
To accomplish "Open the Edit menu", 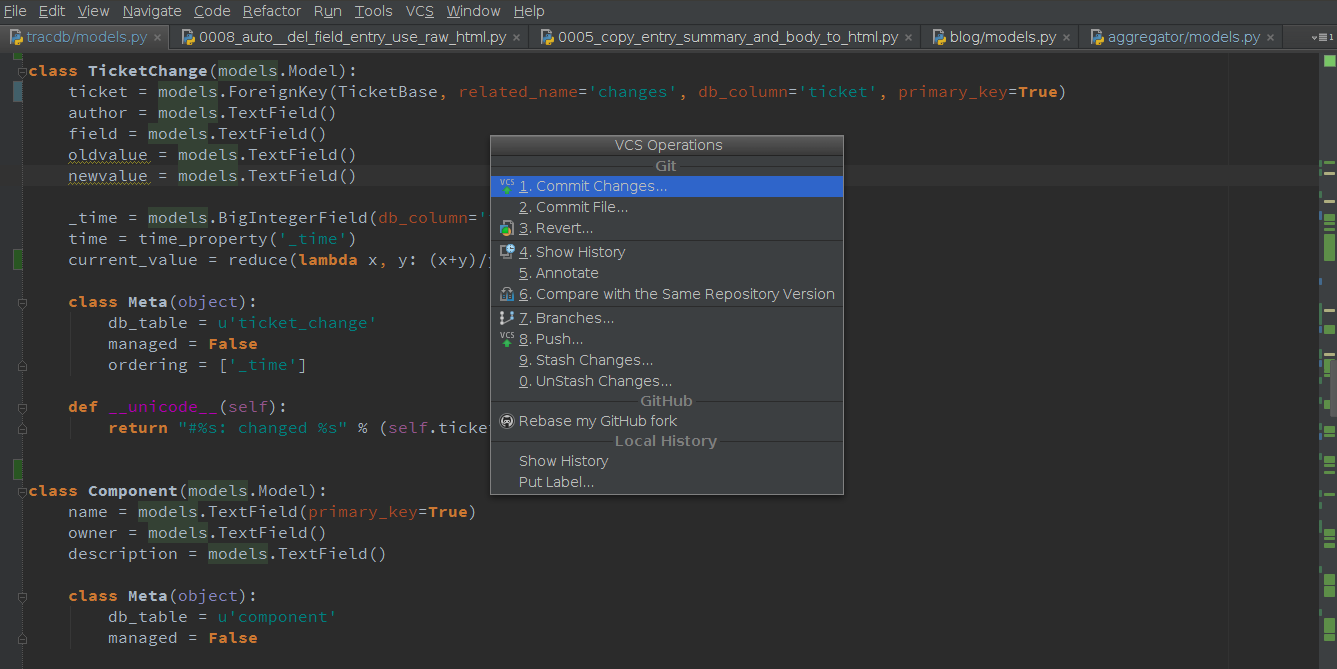I will tap(52, 11).
